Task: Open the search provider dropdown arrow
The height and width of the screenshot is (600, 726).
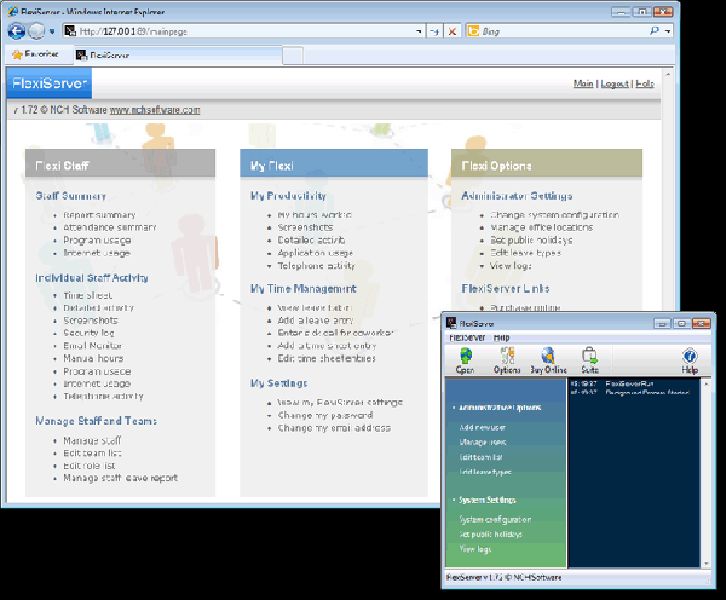Action: (x=668, y=31)
